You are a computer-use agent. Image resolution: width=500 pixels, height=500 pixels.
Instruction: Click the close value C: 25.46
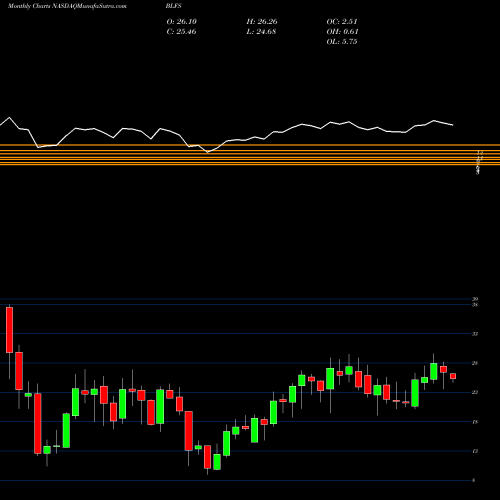tap(181, 31)
